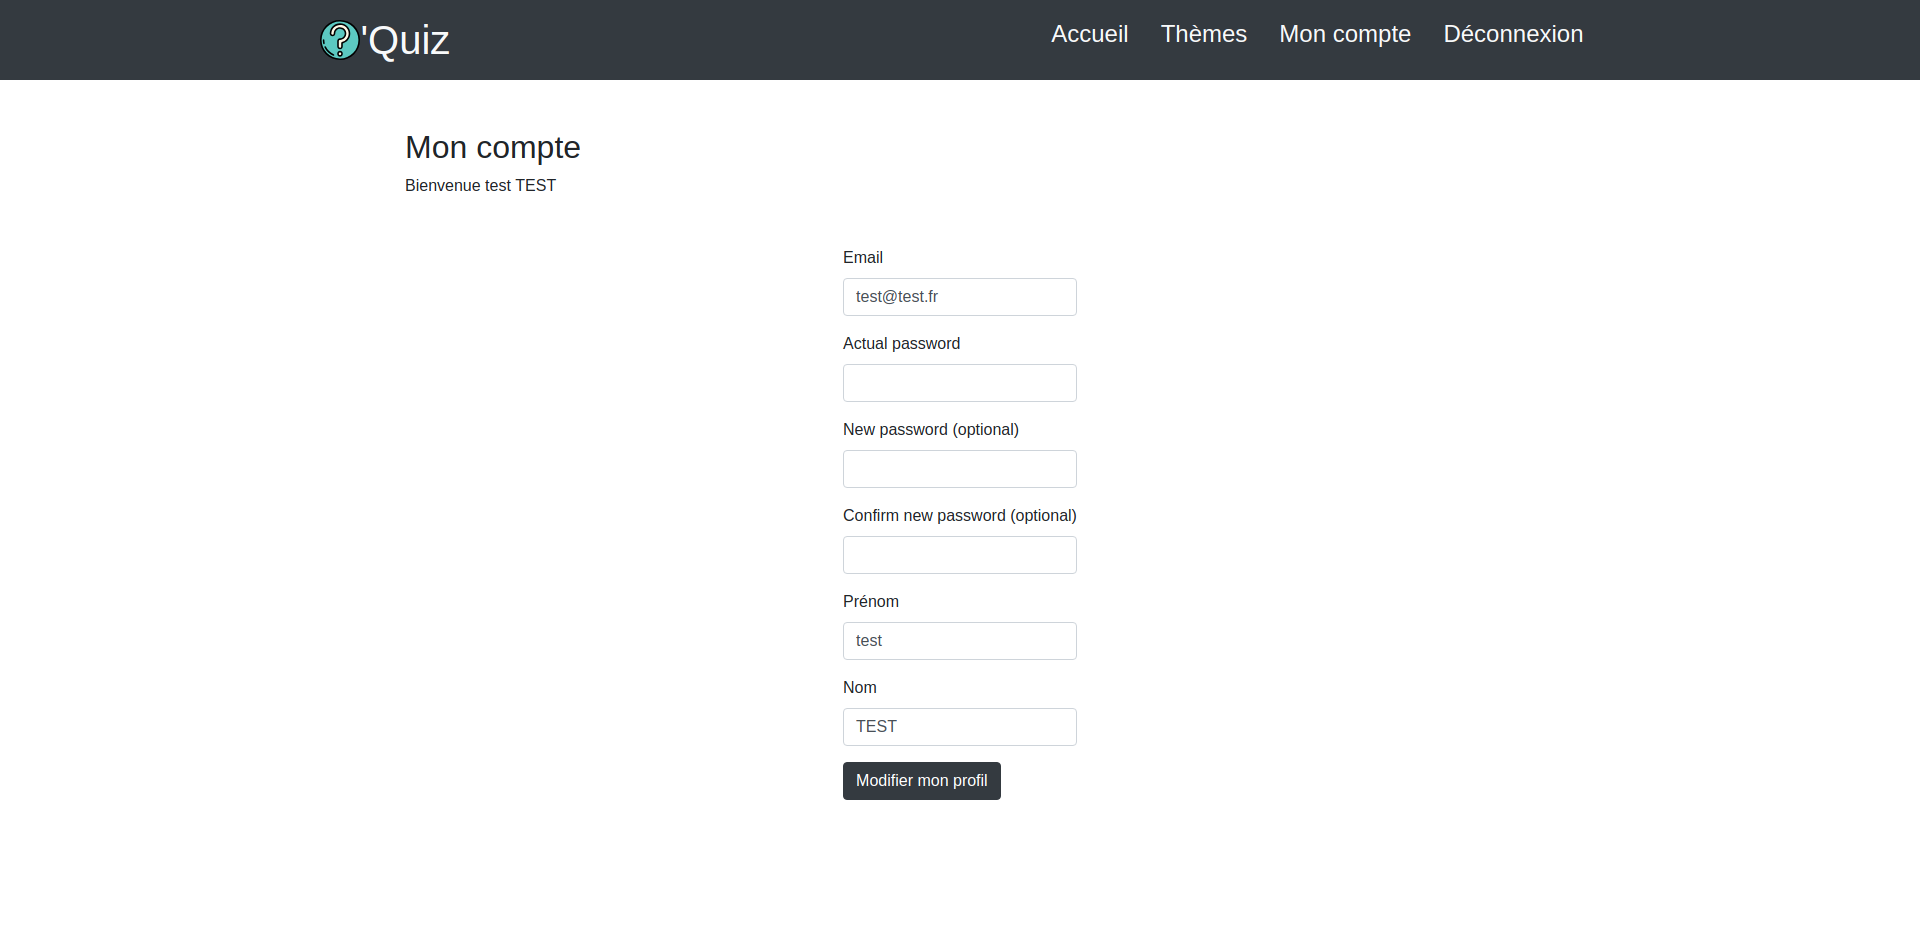Click the Nom label text
Screen dimensions: 1920x951
(859, 688)
